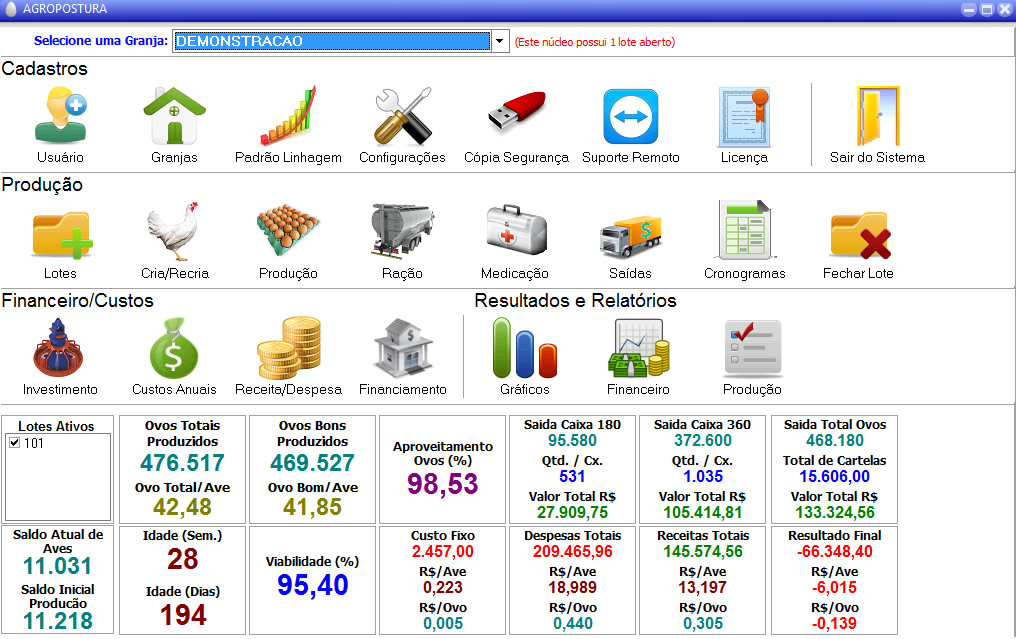Open Suporte Remoto icon
This screenshot has width=1016, height=639.
(x=630, y=116)
